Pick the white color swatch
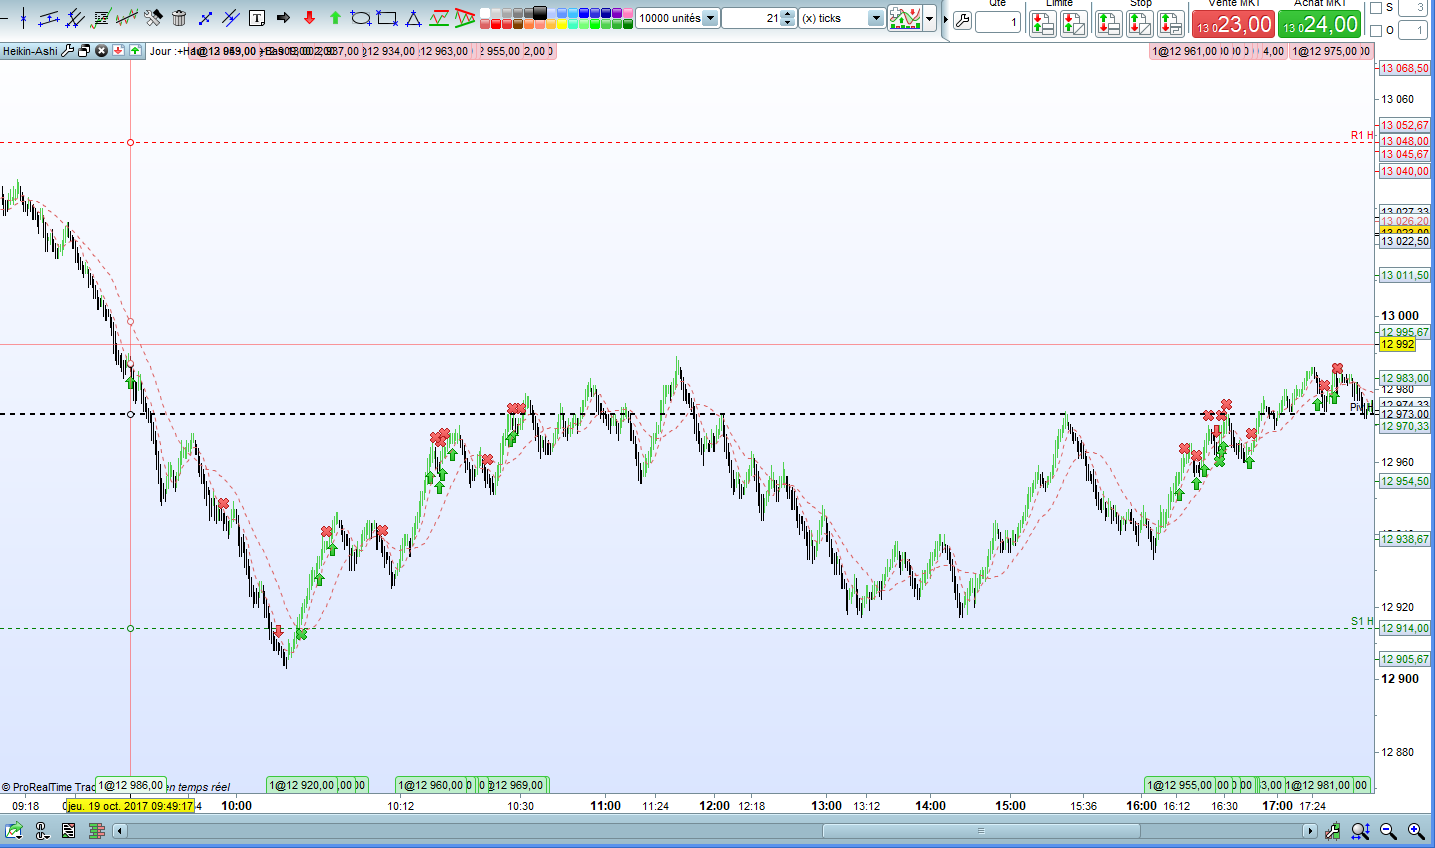Screen dimensions: 1435x848 point(485,14)
